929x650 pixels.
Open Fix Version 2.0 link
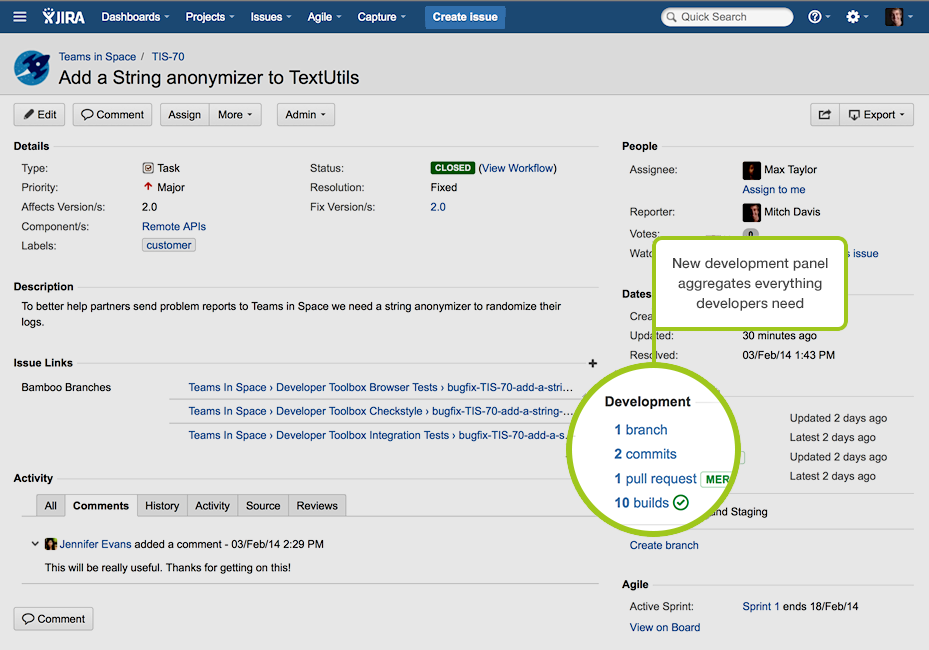click(438, 207)
